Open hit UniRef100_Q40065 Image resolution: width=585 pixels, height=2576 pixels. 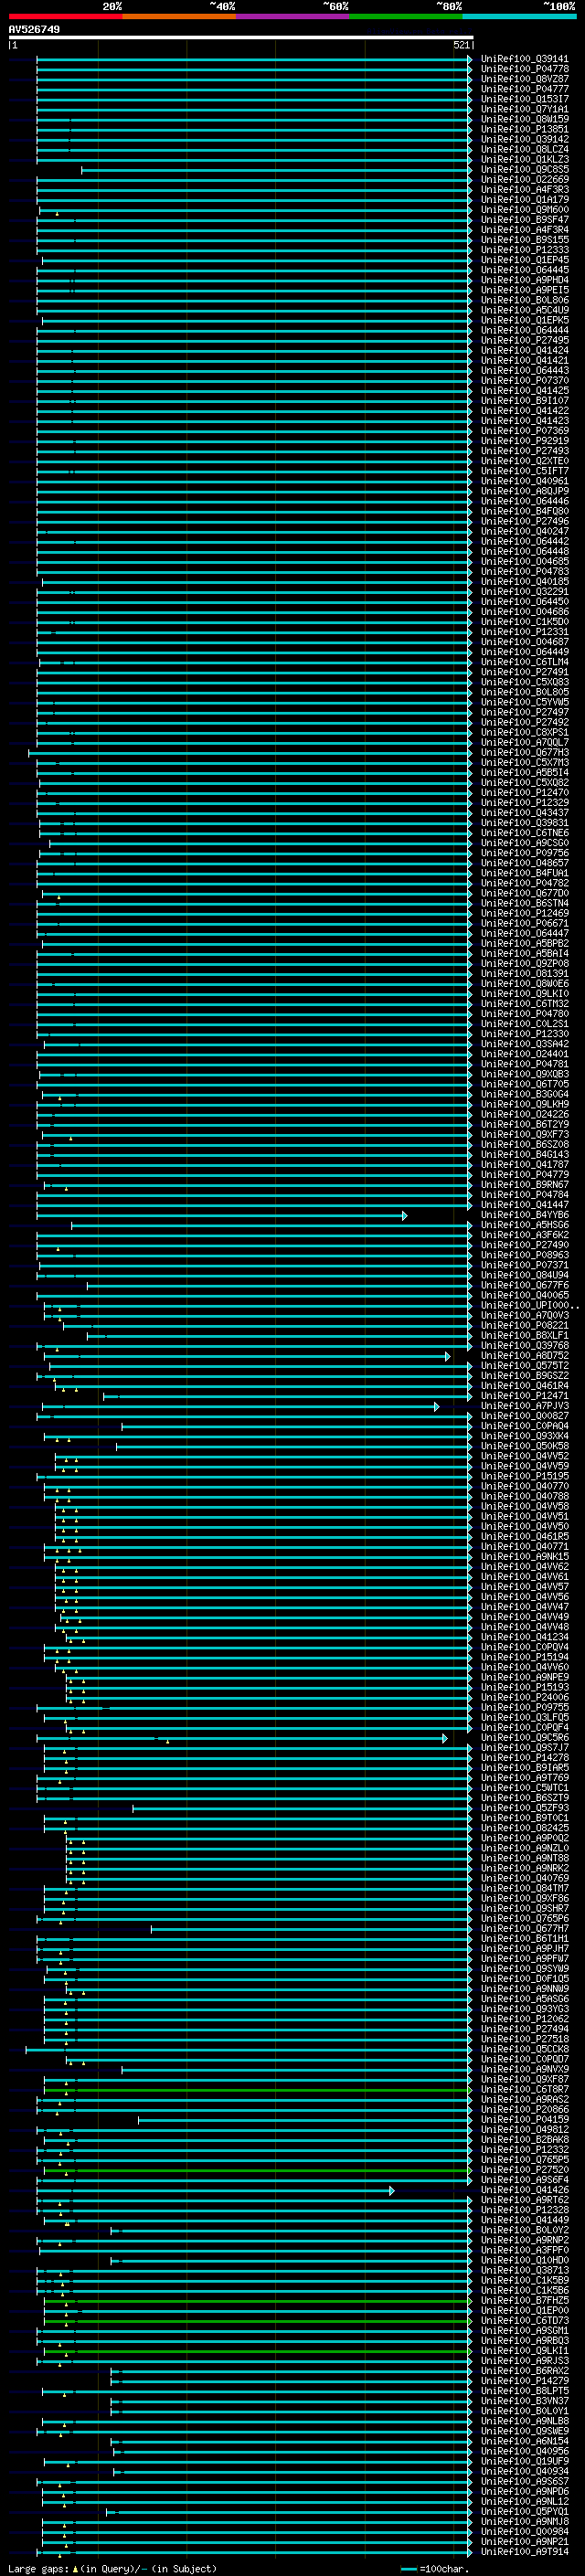point(525,1295)
